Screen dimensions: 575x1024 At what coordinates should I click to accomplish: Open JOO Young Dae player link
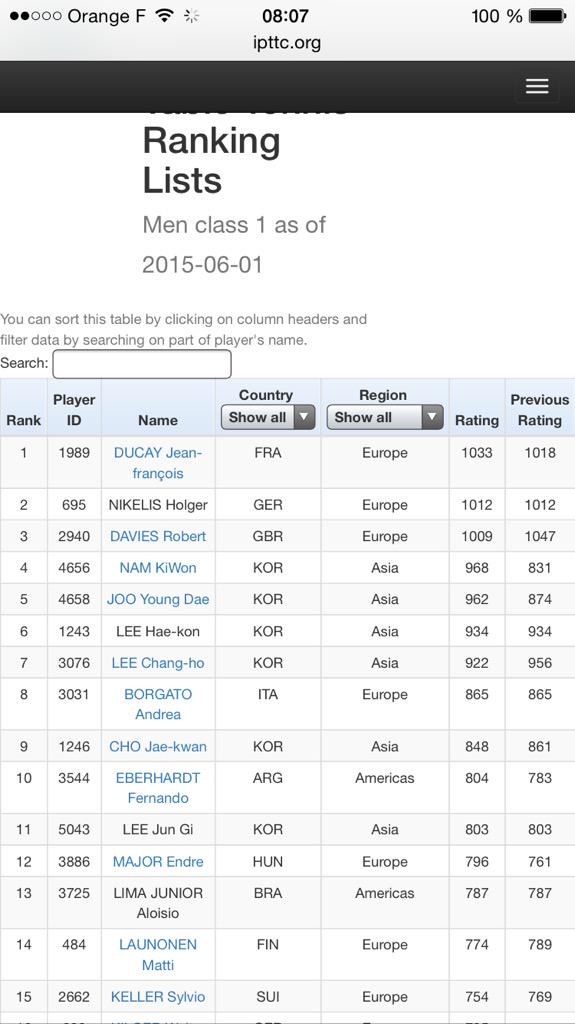click(158, 599)
